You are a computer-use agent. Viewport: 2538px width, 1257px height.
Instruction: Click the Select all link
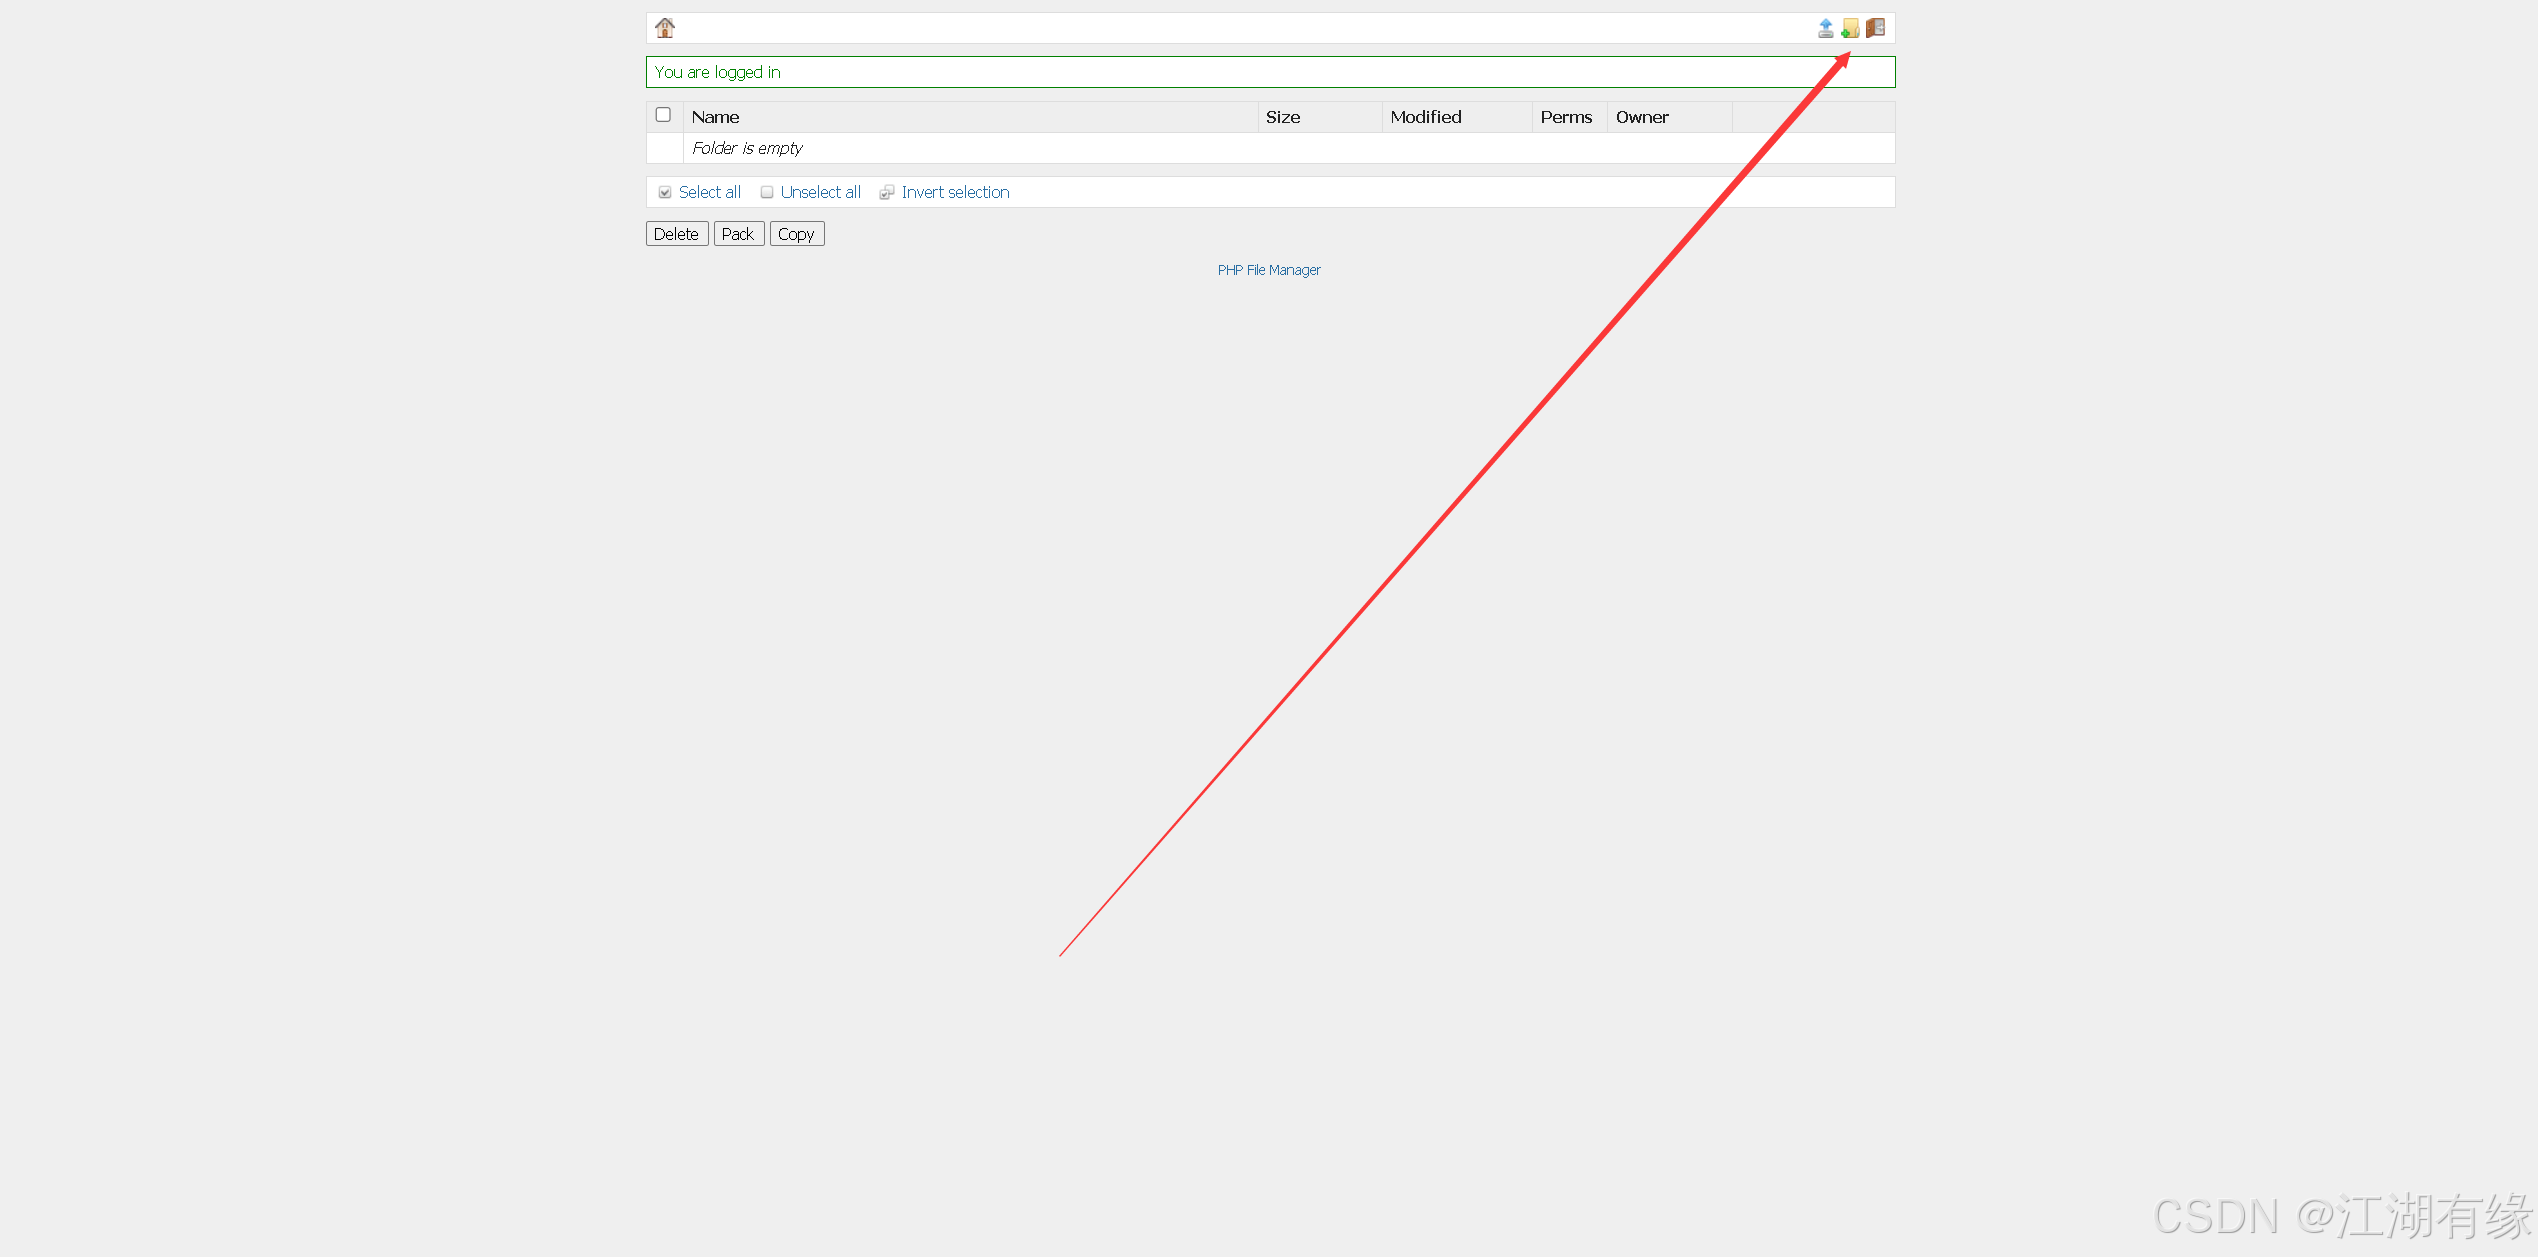pos(709,192)
